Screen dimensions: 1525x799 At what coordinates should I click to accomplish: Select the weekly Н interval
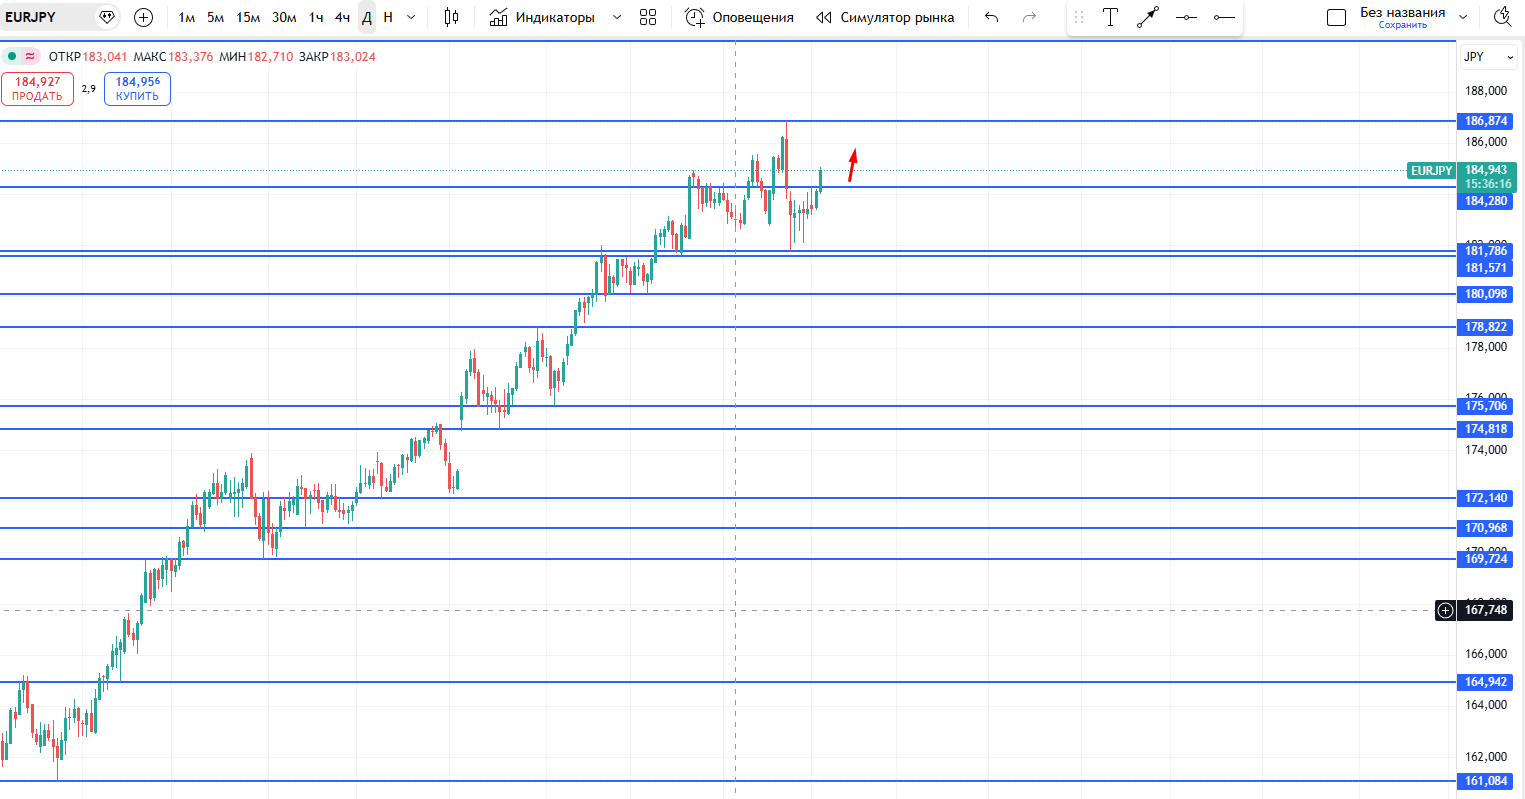pos(388,17)
